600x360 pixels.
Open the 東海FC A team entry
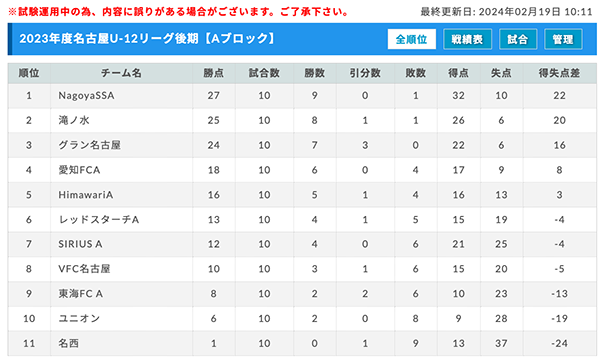[80, 294]
